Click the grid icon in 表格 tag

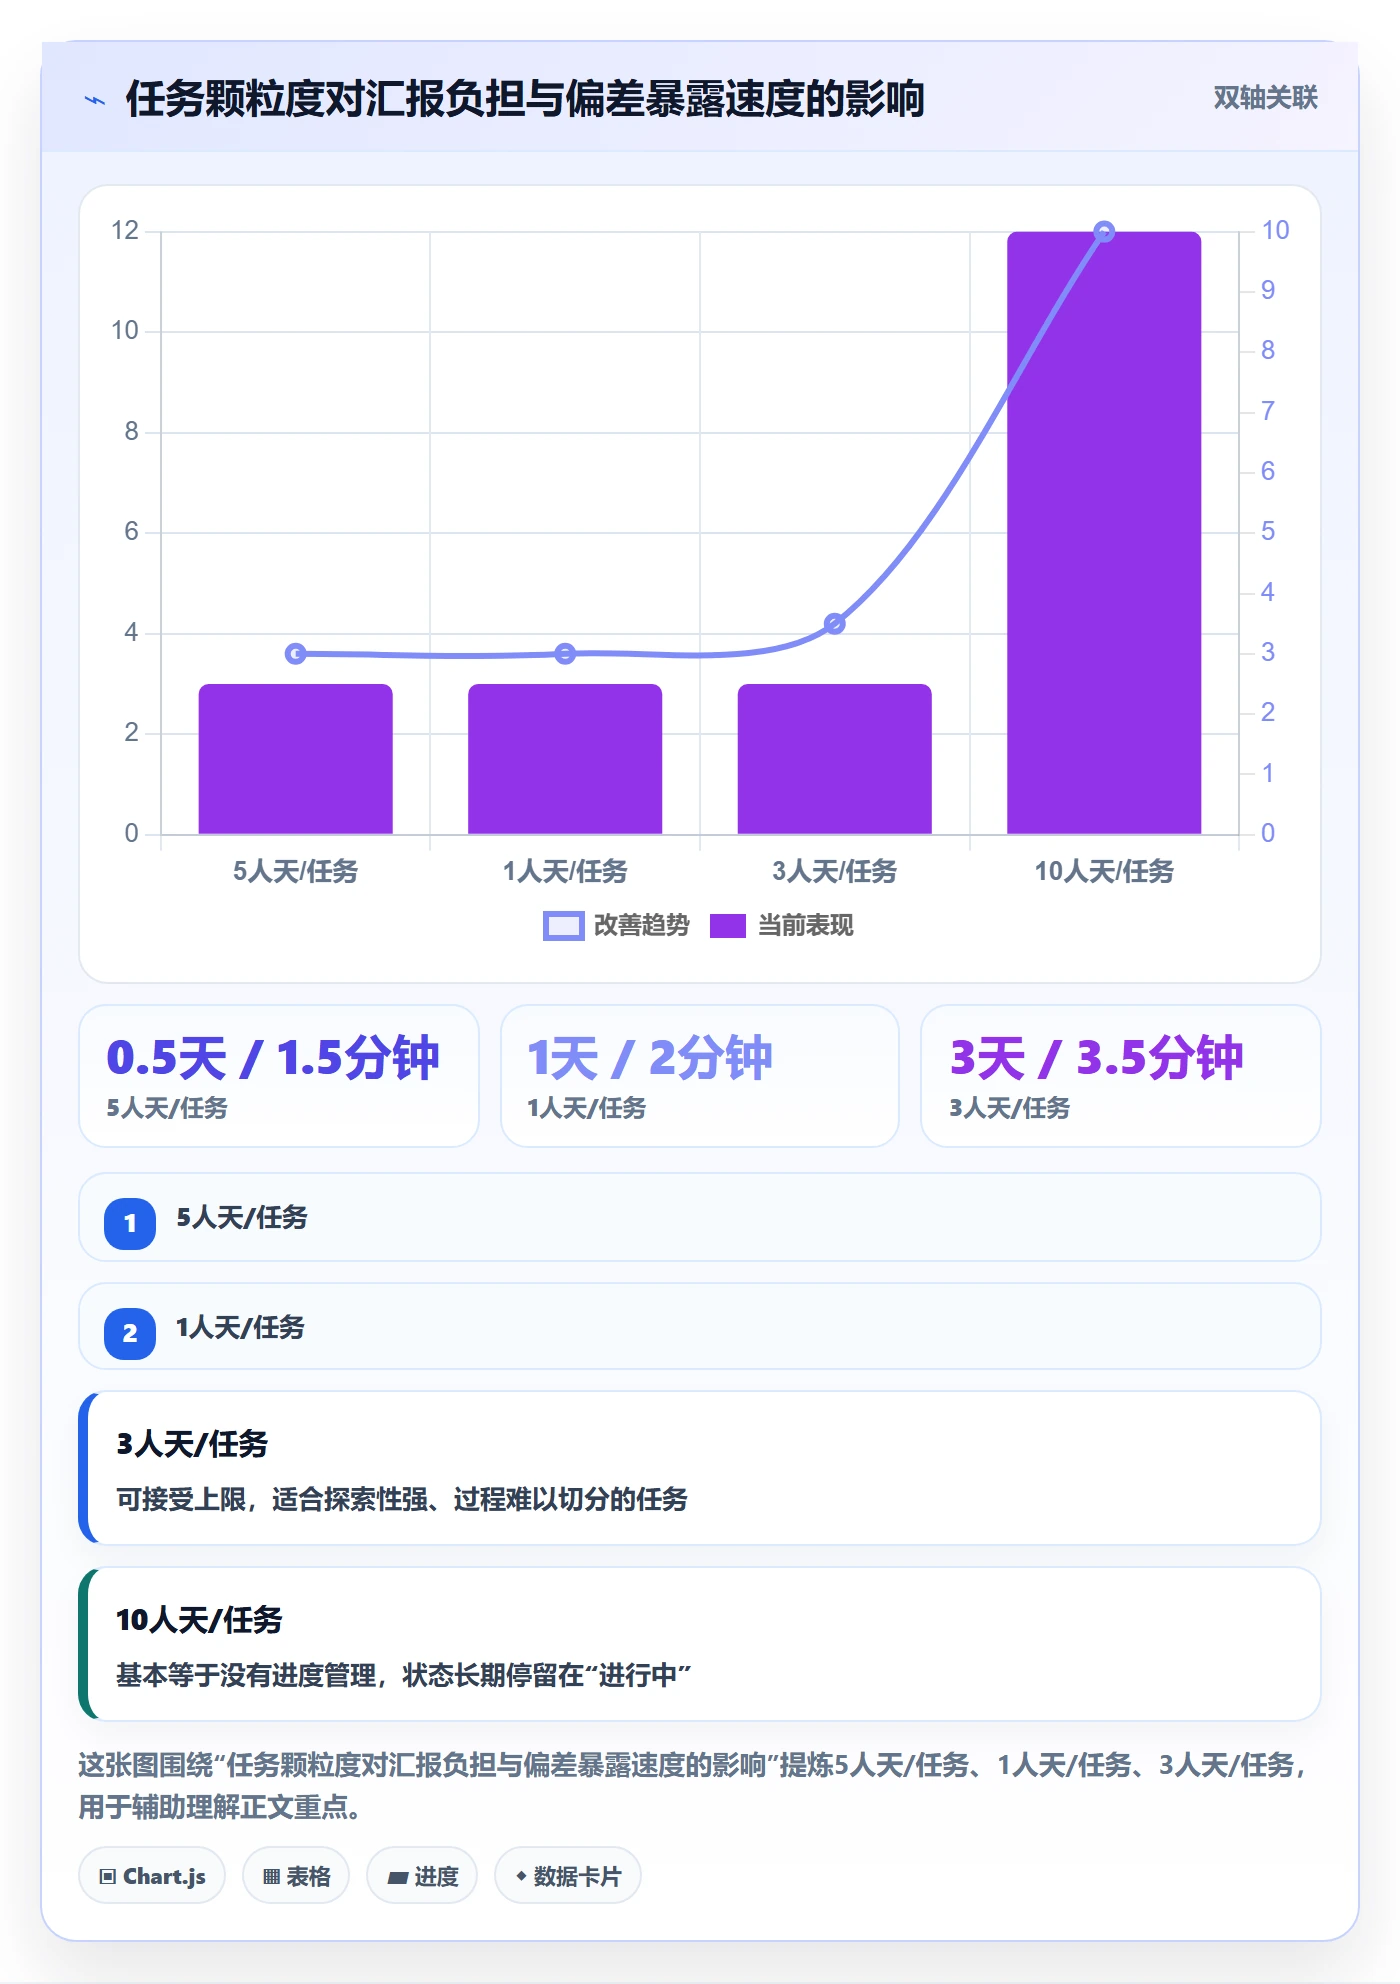(271, 1876)
